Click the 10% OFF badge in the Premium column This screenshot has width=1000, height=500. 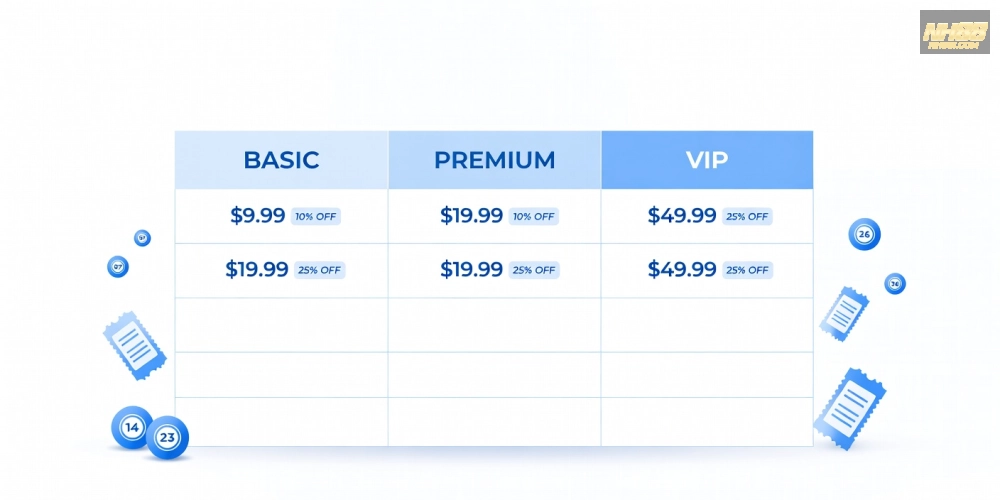tap(533, 217)
